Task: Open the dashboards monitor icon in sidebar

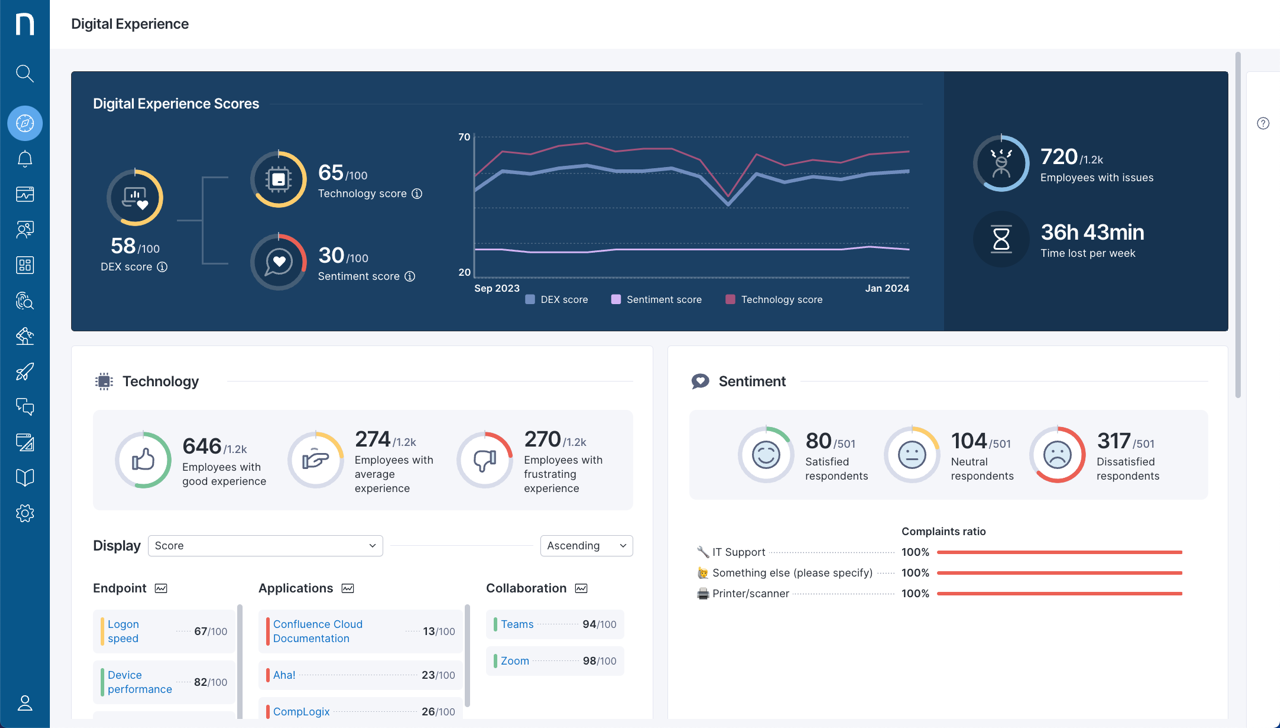Action: (25, 194)
